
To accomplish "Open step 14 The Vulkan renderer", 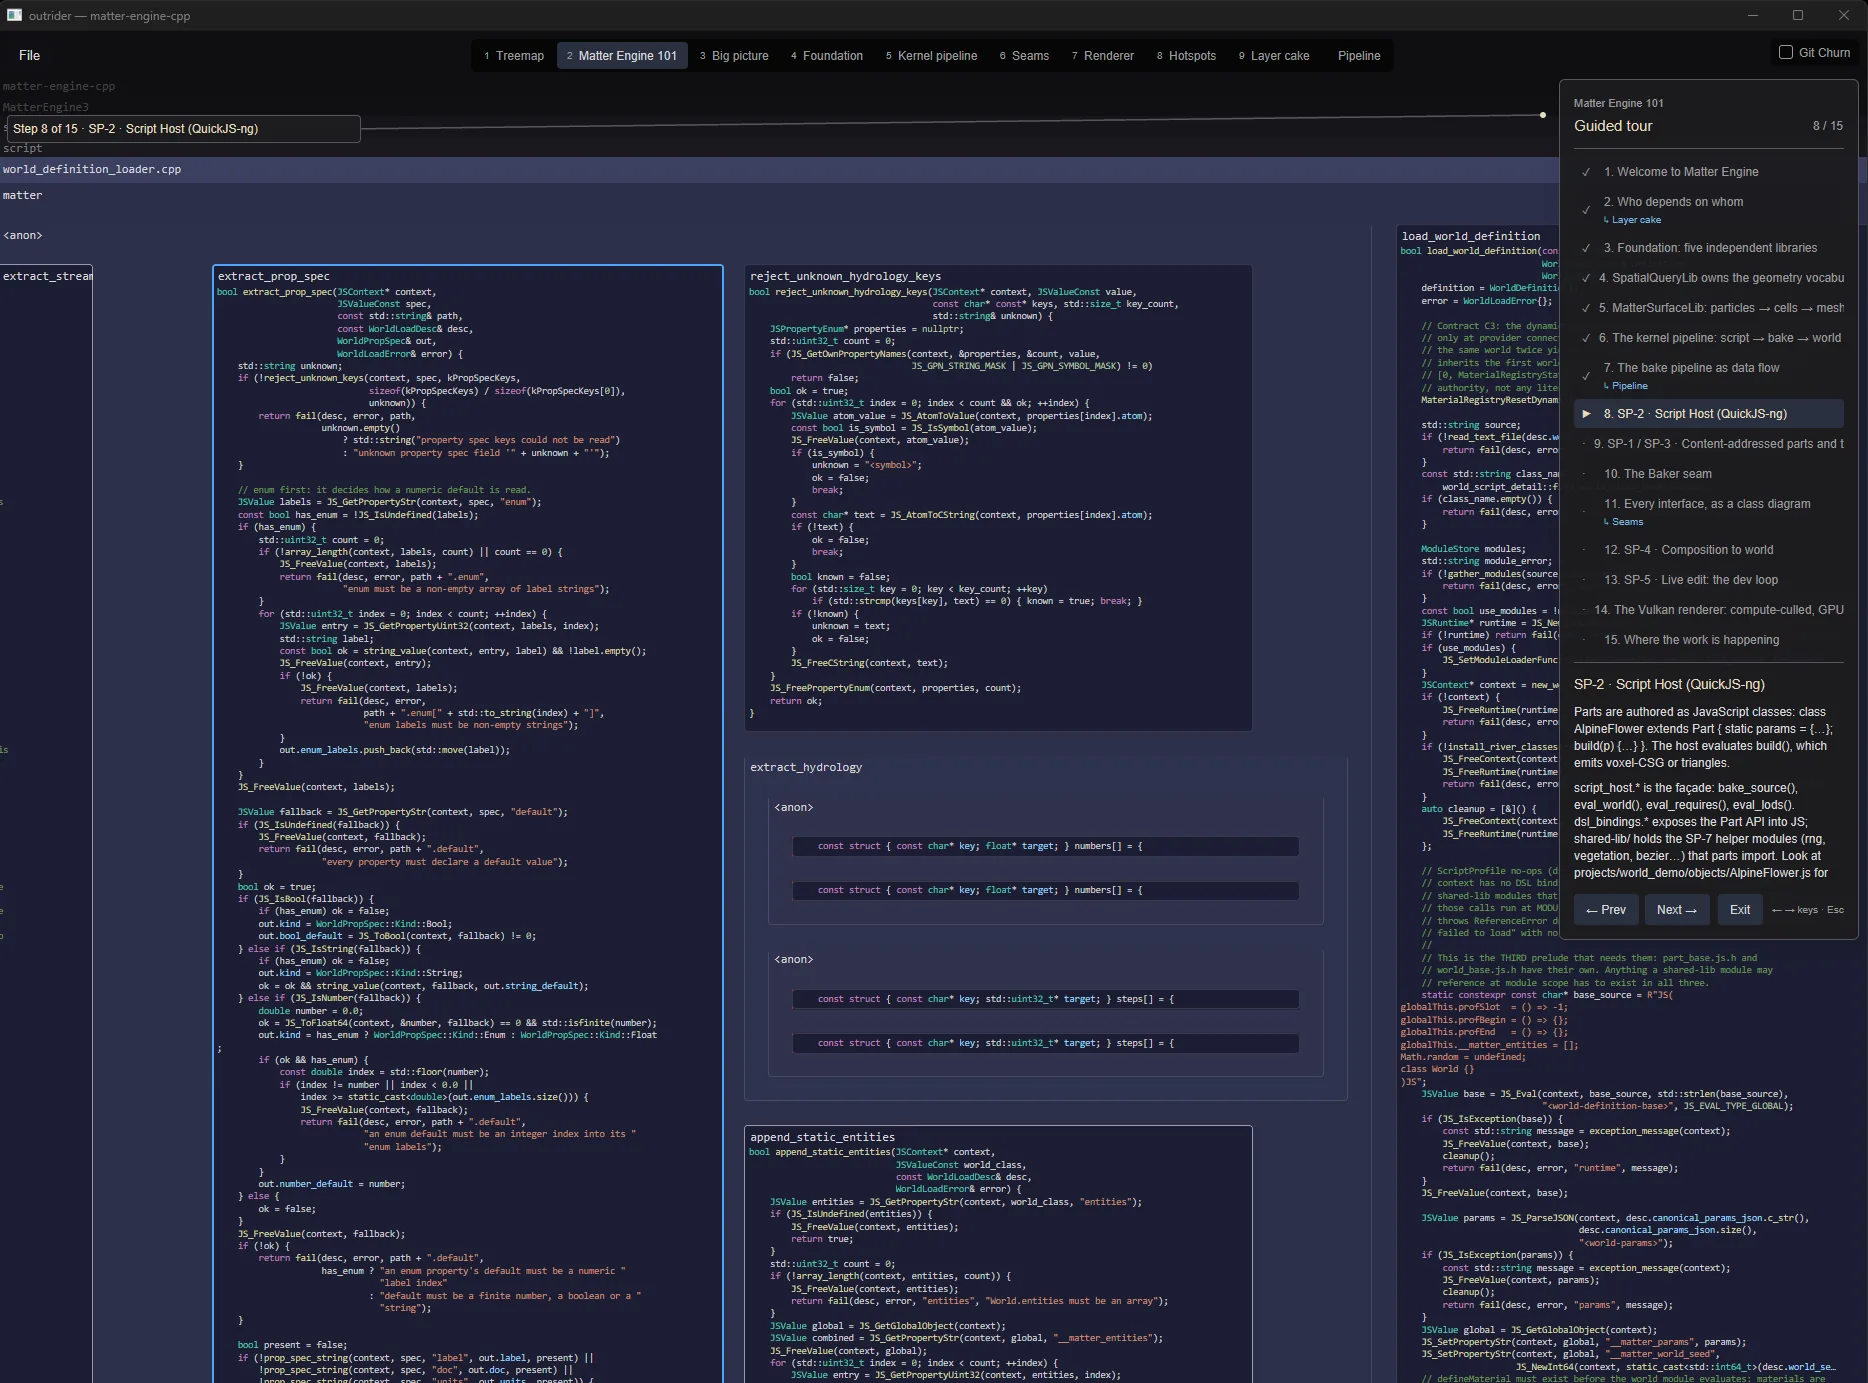I will tap(1710, 610).
